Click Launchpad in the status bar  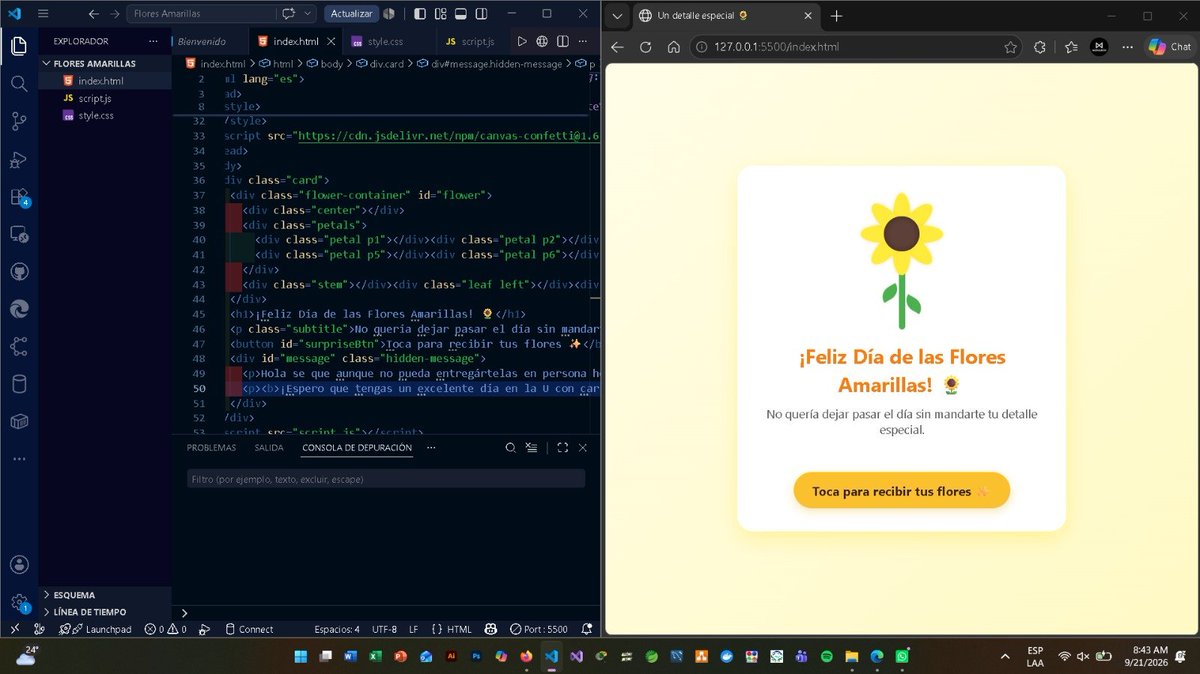(x=96, y=629)
